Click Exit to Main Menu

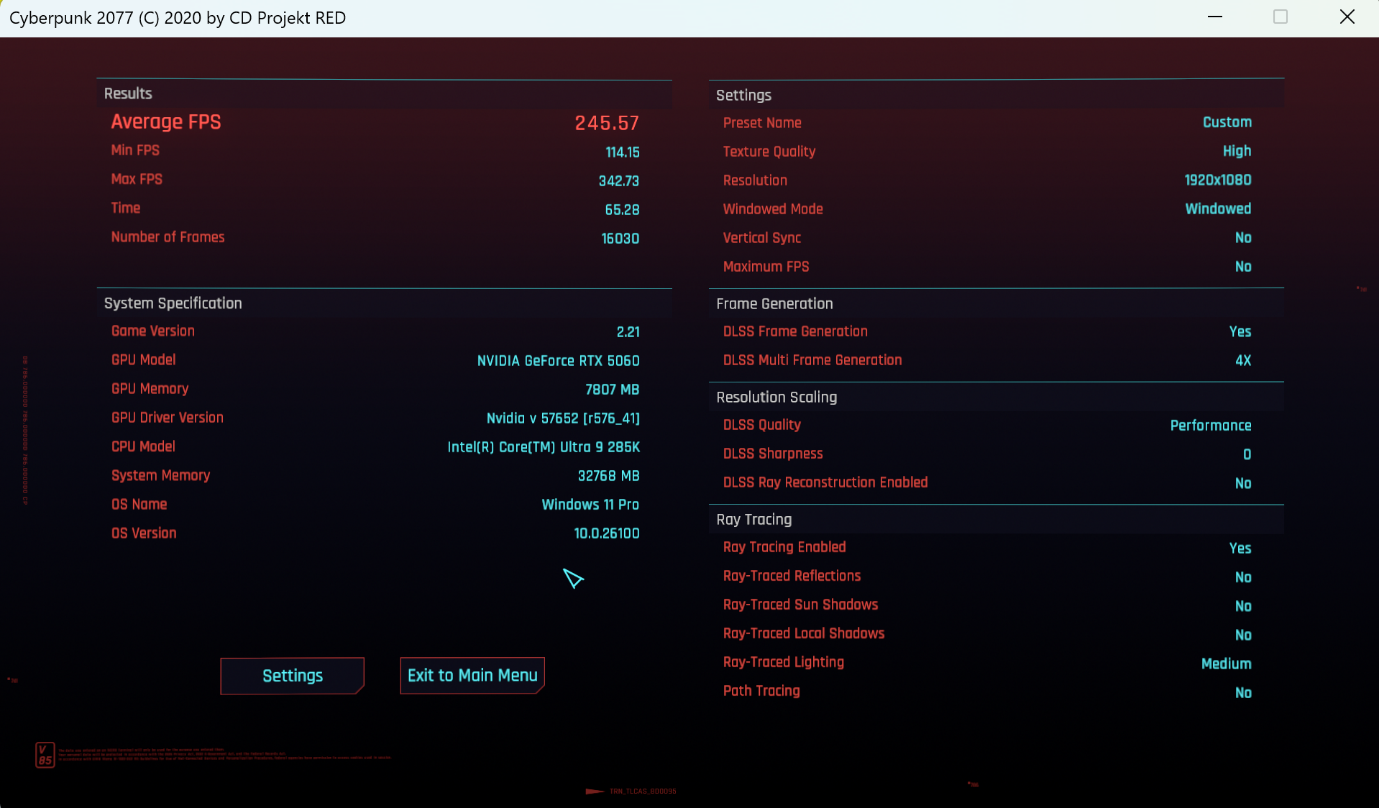point(472,676)
